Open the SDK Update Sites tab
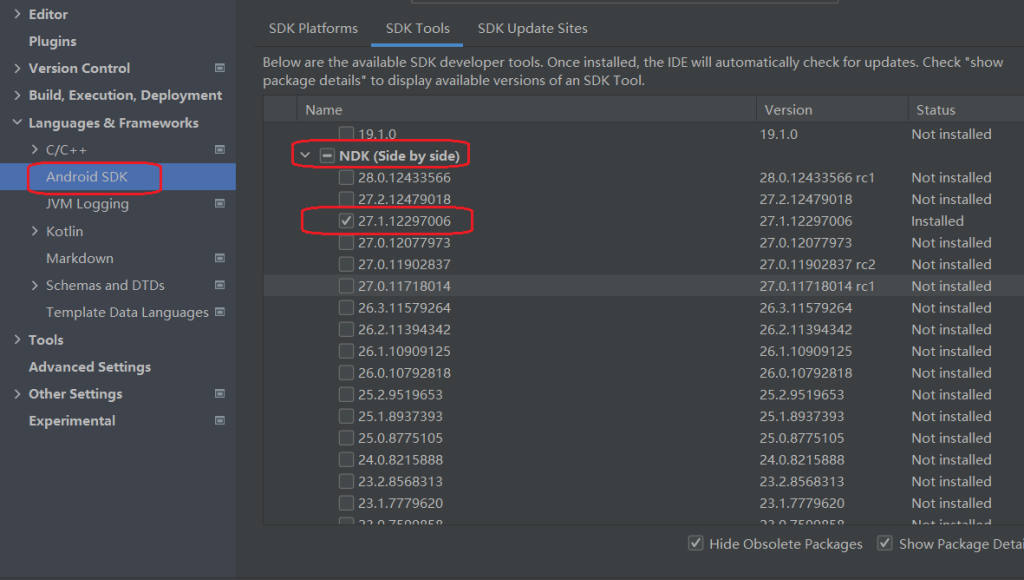Viewport: 1024px width, 580px height. pos(532,28)
